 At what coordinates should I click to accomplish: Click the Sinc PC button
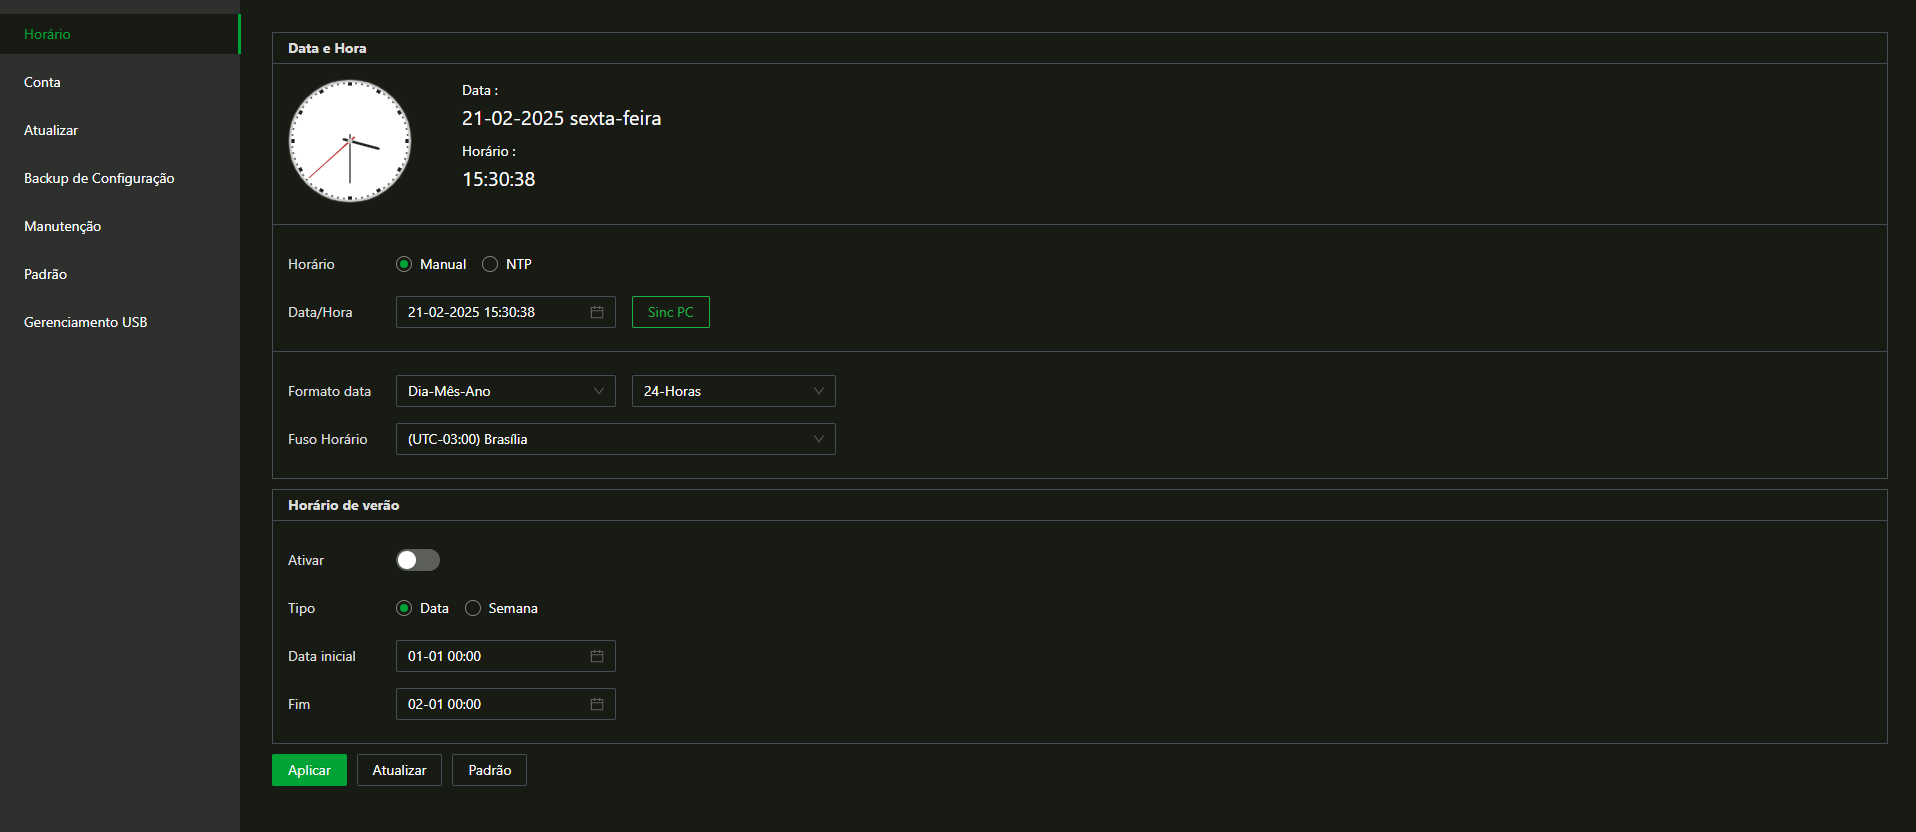click(x=671, y=312)
